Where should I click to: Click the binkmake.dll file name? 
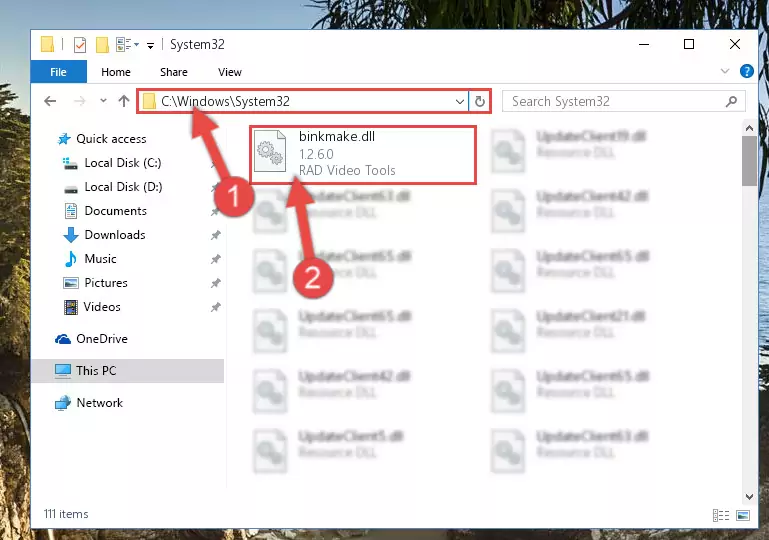337,136
